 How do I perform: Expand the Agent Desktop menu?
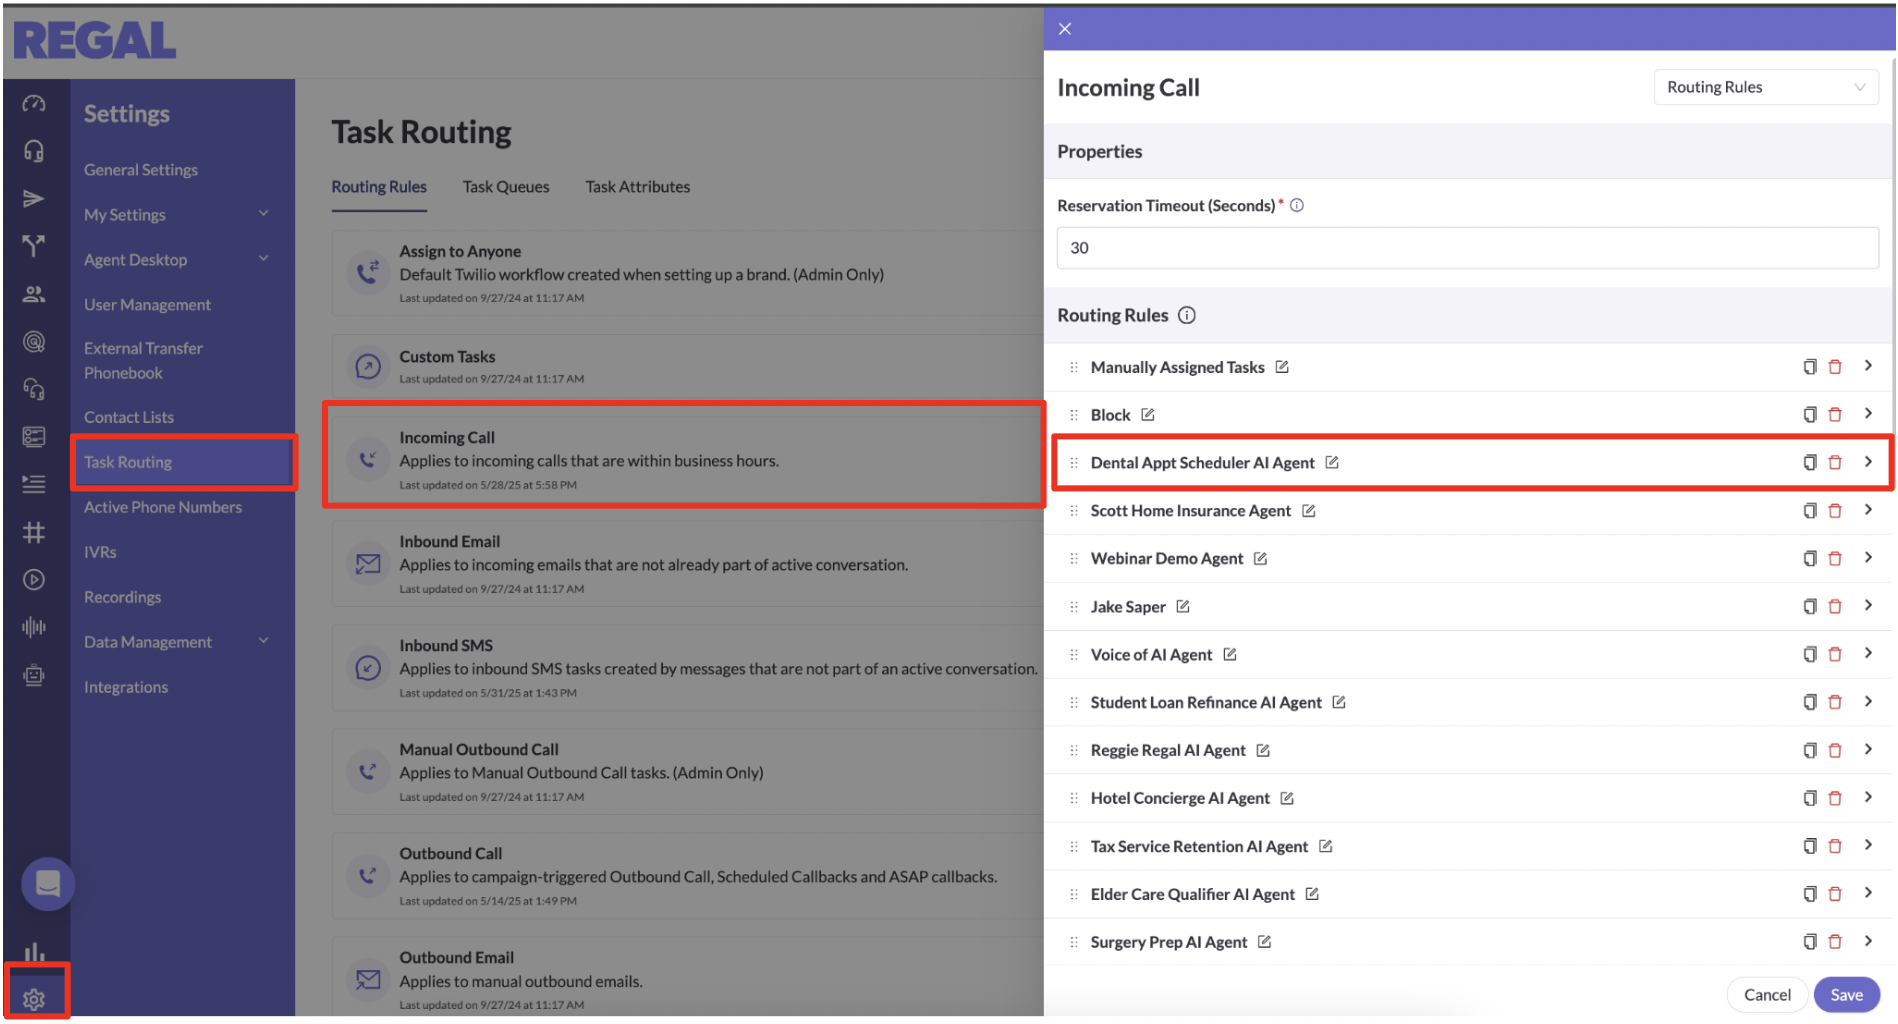[x=177, y=260]
